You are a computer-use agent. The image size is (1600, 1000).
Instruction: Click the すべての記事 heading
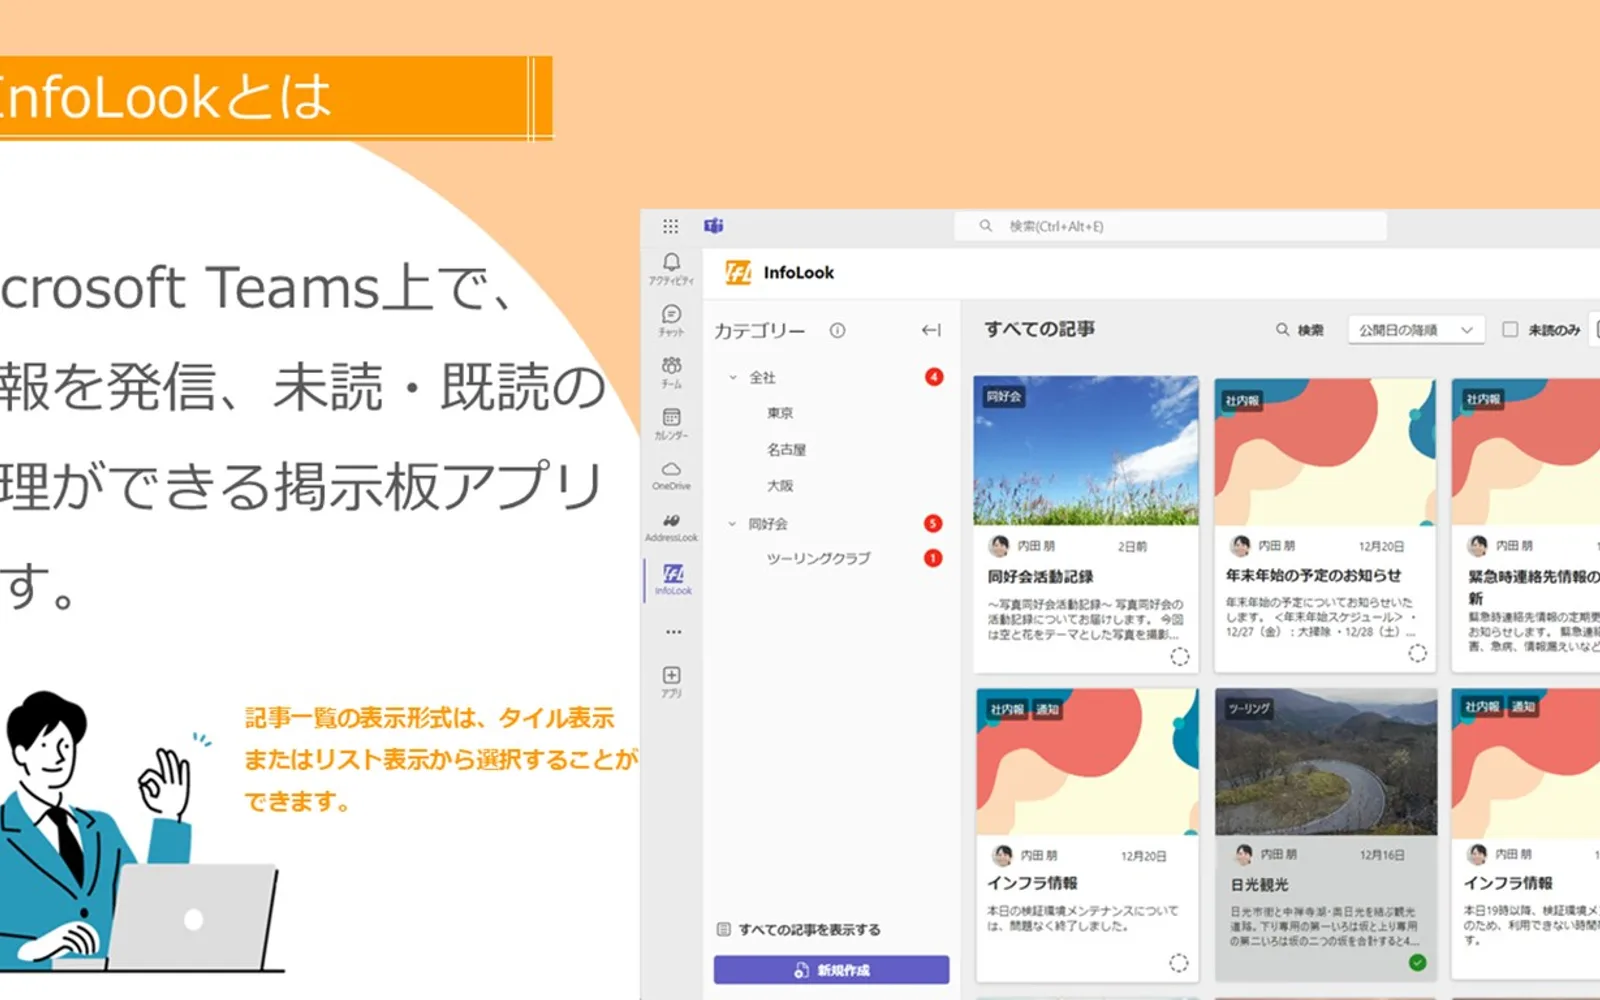click(x=1039, y=329)
